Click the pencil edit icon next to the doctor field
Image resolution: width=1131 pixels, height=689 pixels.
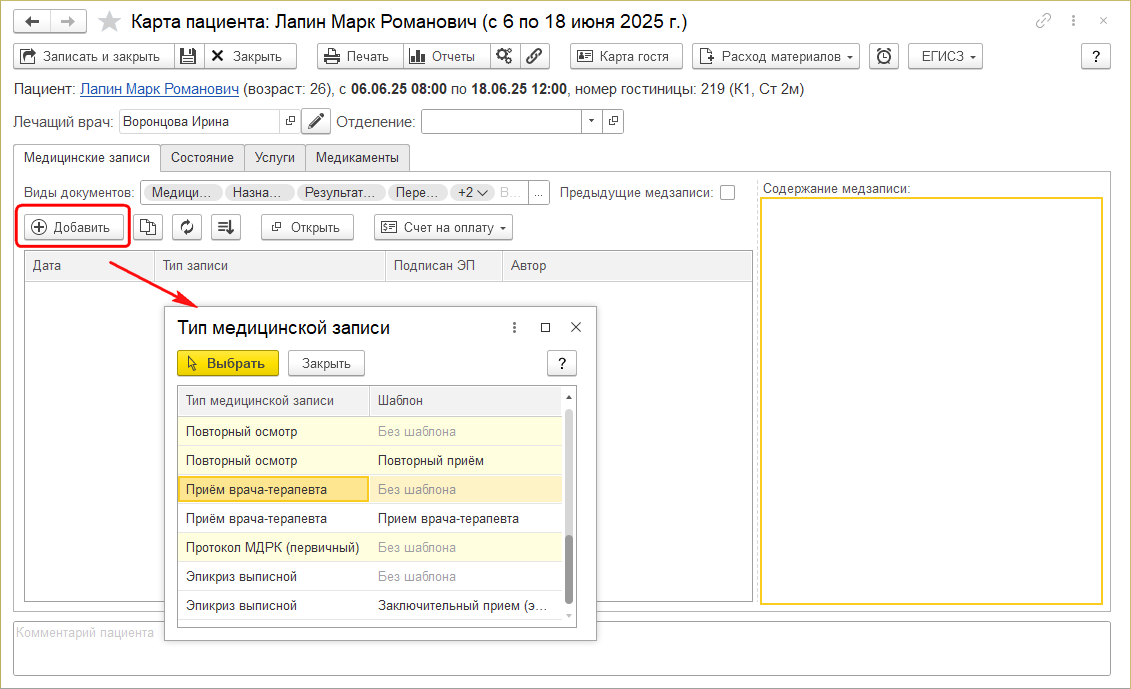tap(316, 122)
